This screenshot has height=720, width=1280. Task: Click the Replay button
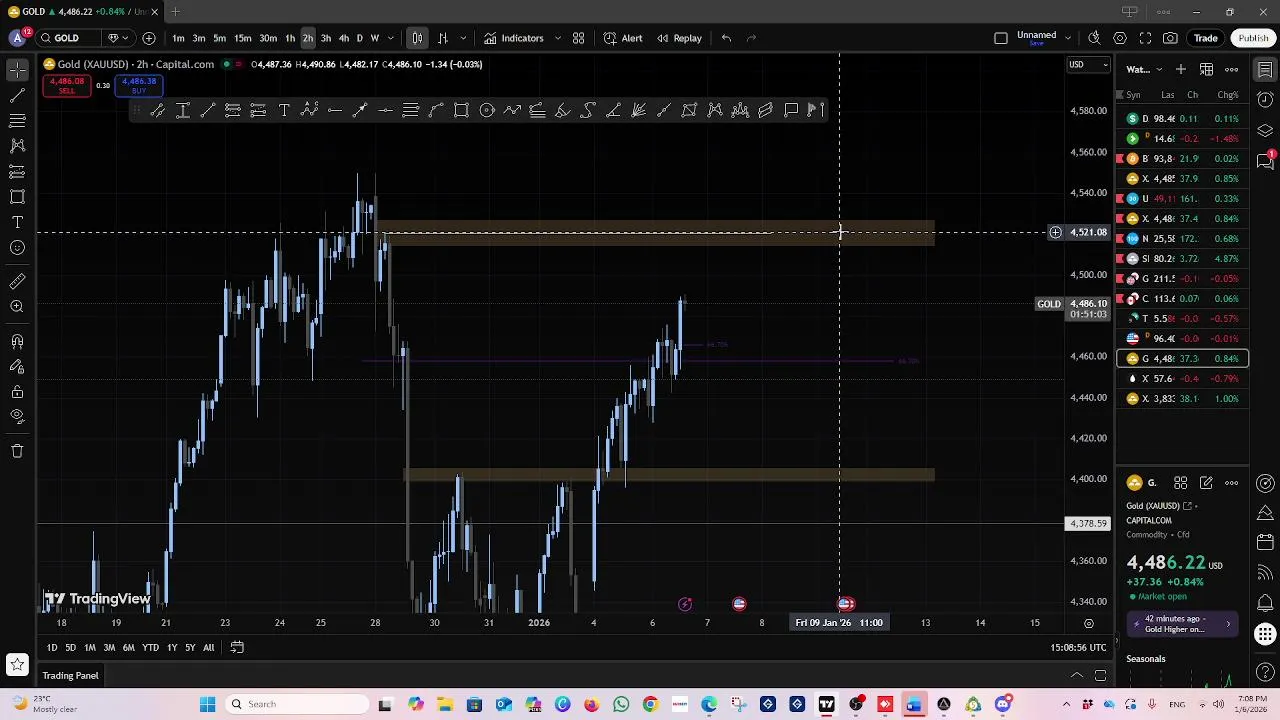coord(679,38)
